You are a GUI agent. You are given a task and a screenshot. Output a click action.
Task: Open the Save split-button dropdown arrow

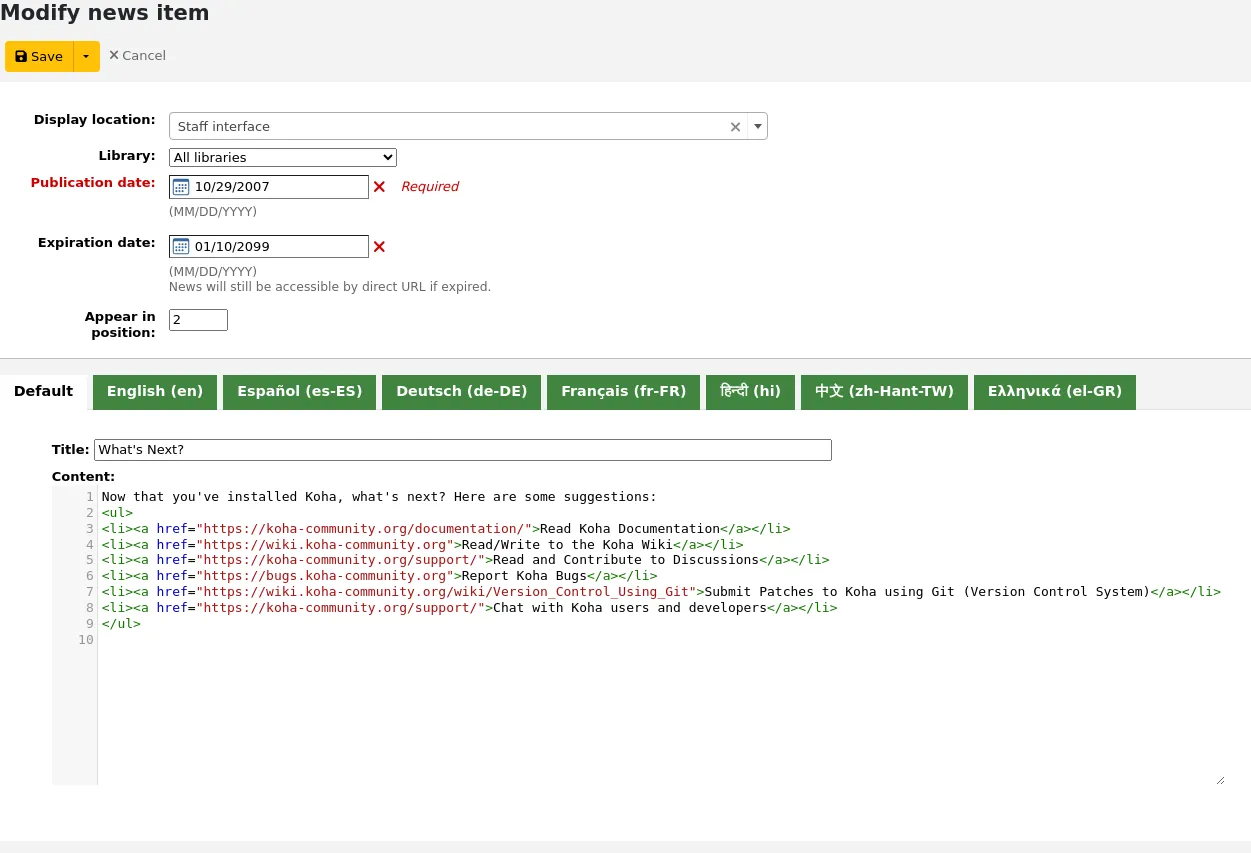(x=86, y=57)
